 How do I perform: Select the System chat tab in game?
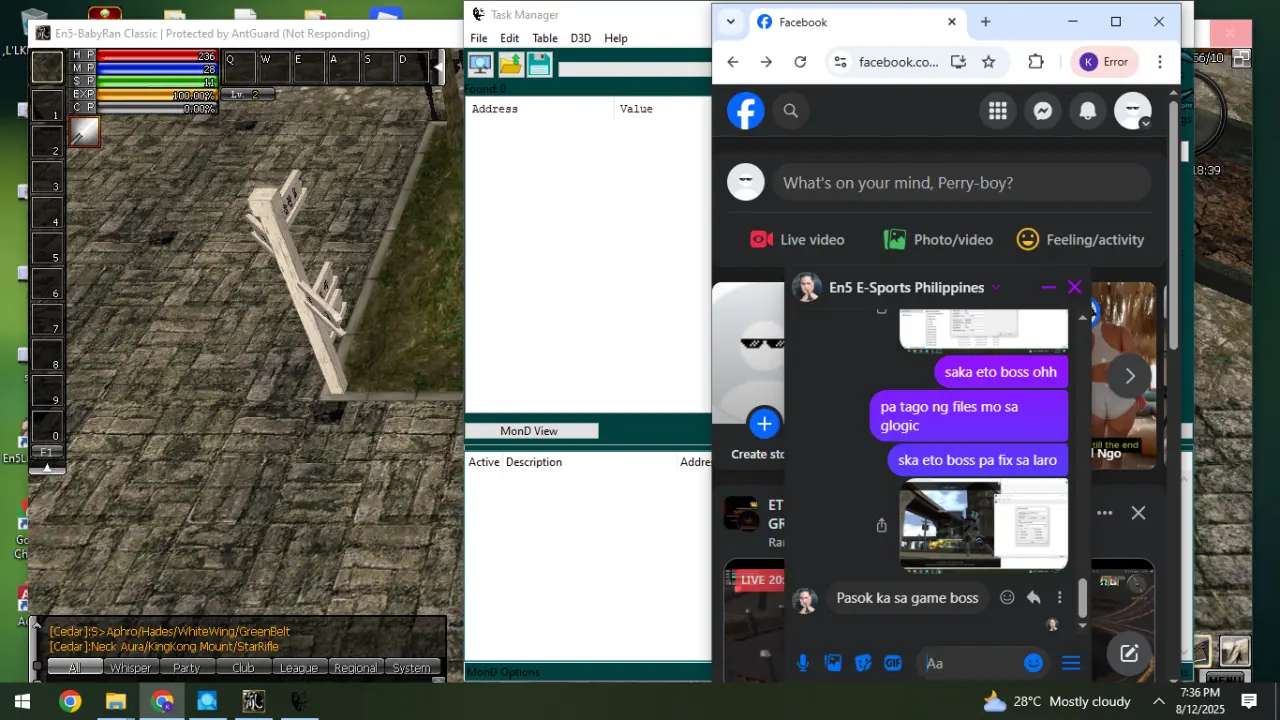(411, 668)
